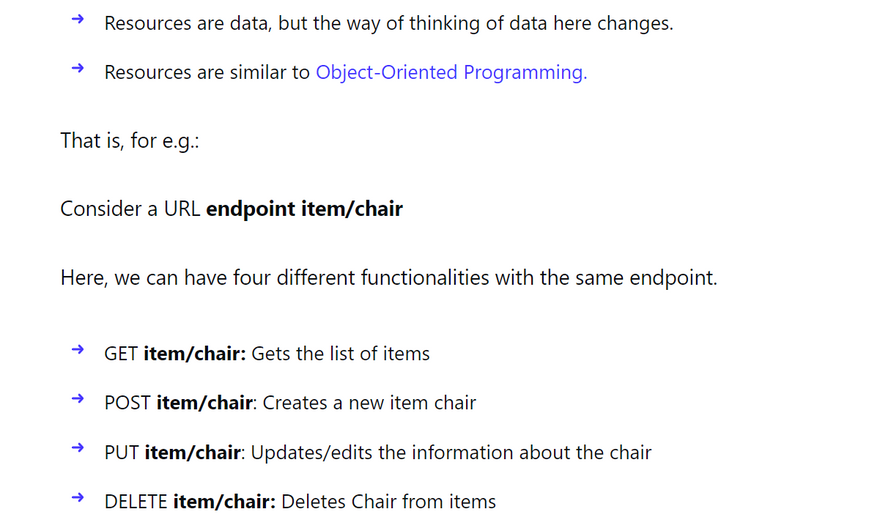This screenshot has width=880, height=530.
Task: Click the arrow bullet next to POST item/chair
Action: 78,399
